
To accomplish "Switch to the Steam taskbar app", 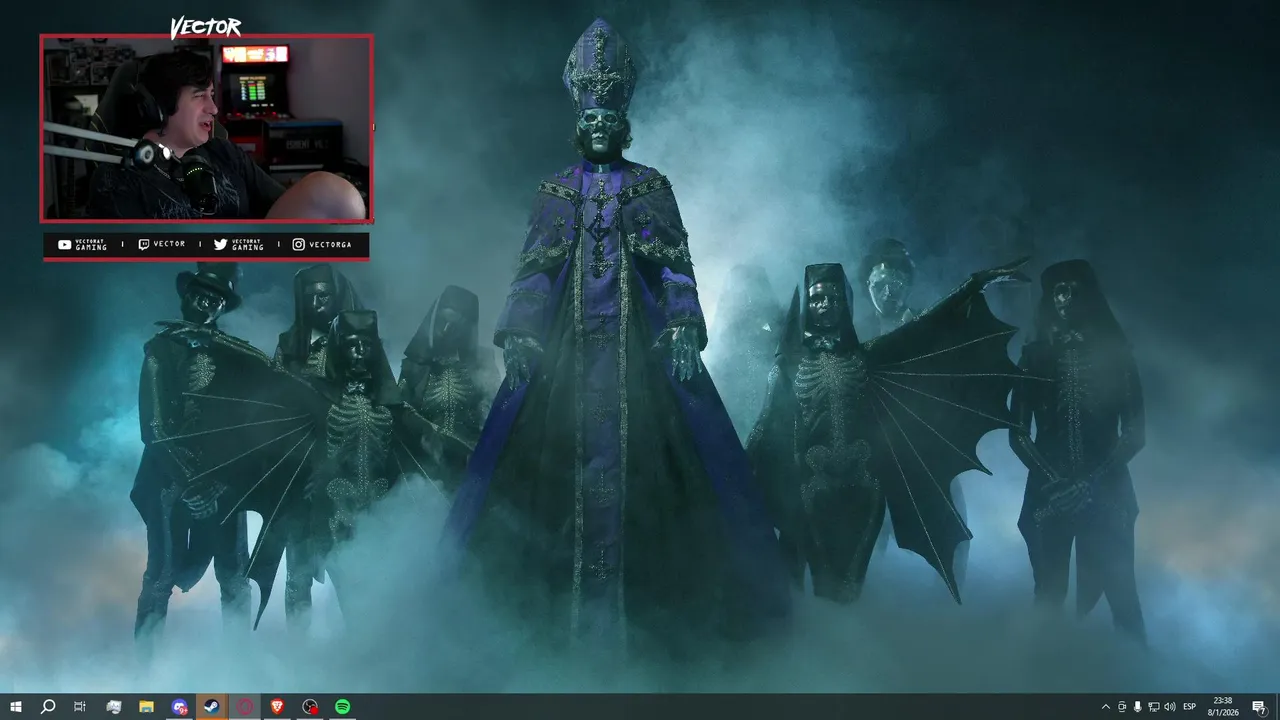I will [212, 706].
